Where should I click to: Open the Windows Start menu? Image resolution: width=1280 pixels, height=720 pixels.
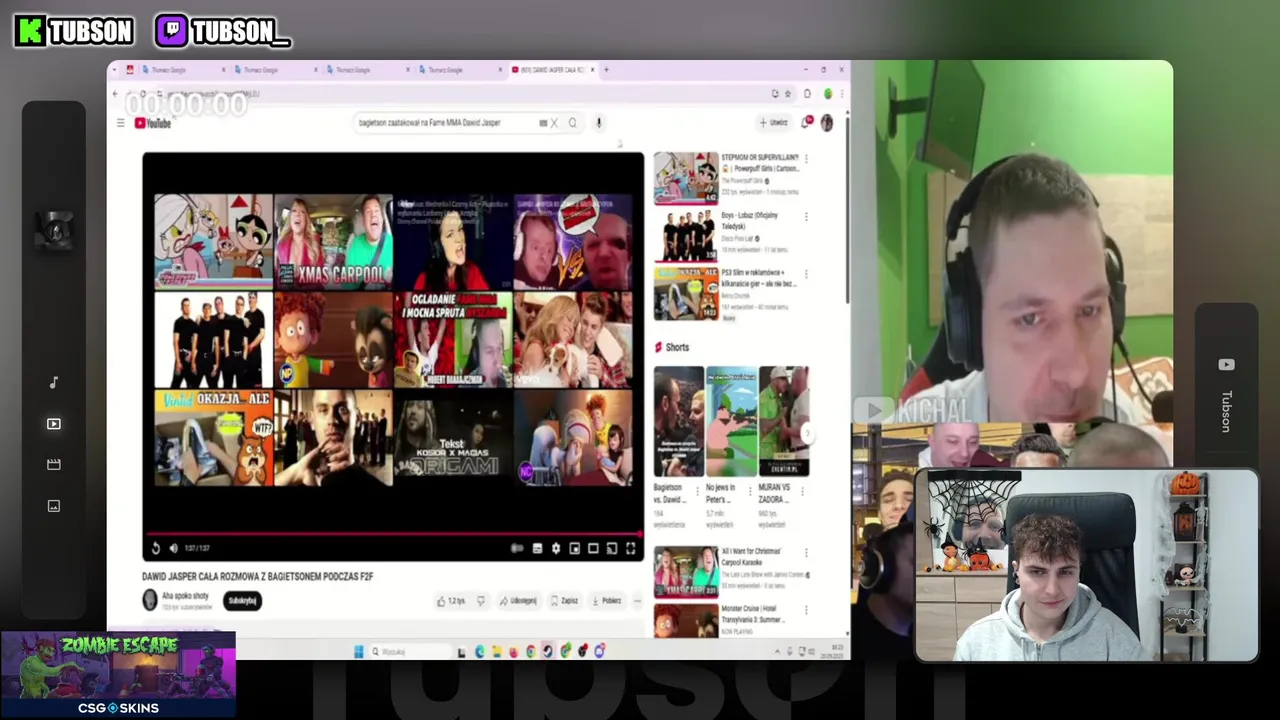[x=358, y=652]
